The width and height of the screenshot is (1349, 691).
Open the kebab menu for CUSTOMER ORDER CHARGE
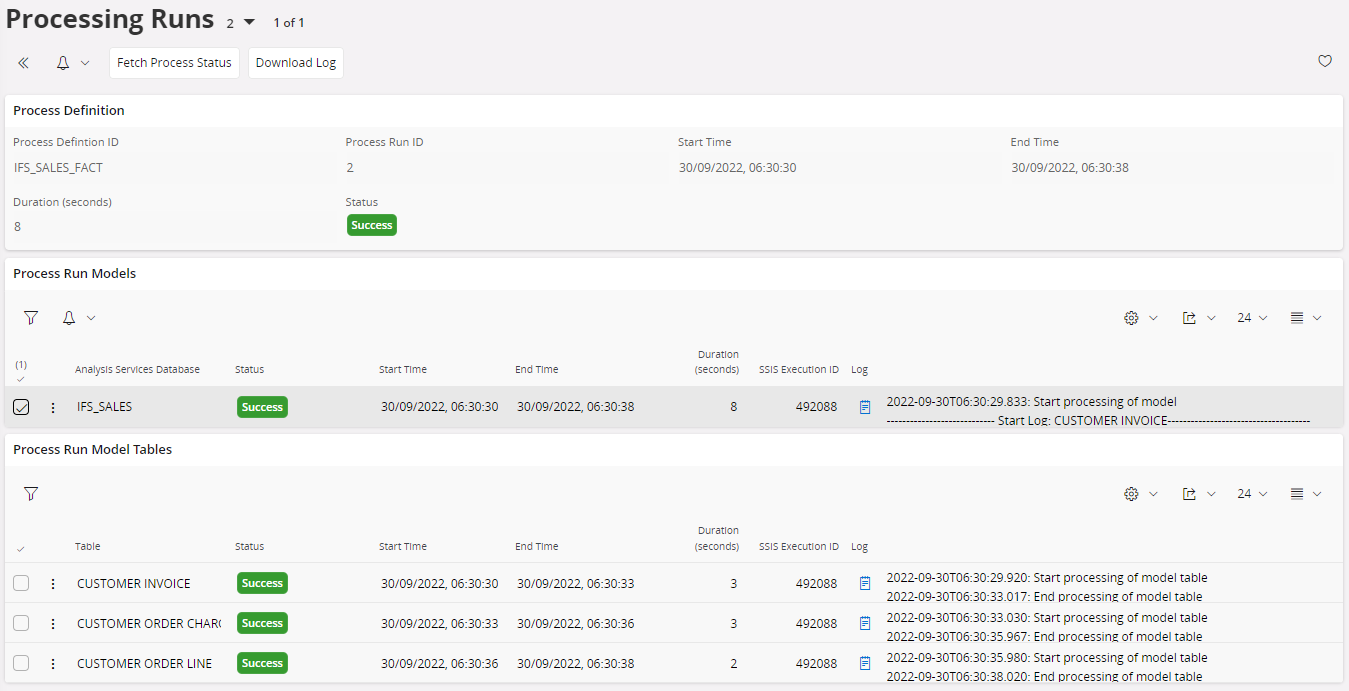point(53,623)
